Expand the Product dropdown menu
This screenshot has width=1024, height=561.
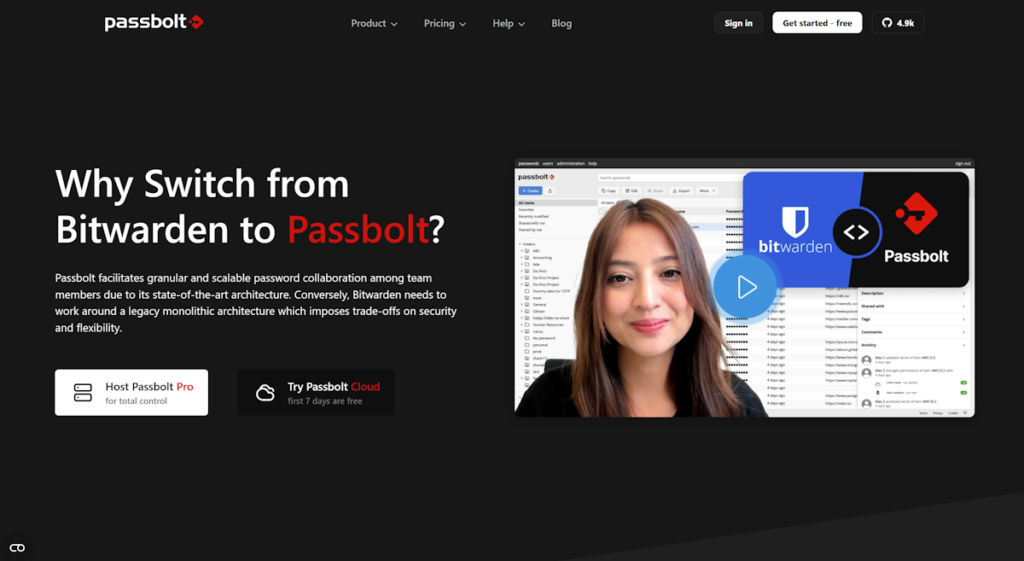pyautogui.click(x=374, y=23)
